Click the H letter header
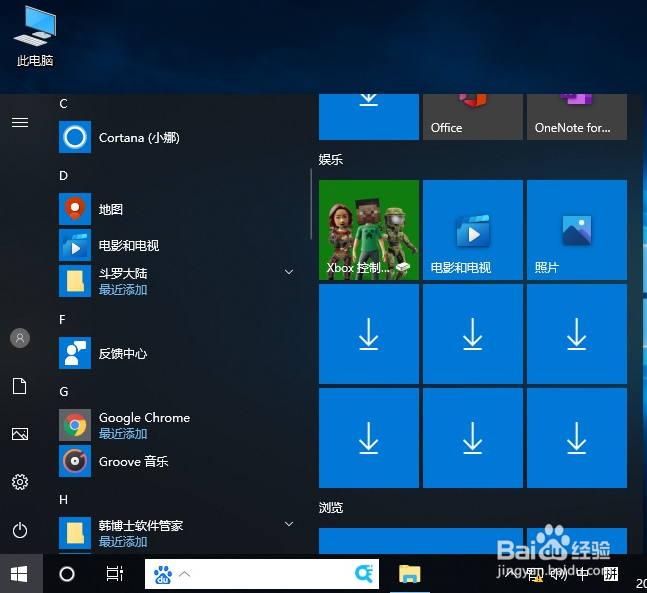 coord(63,500)
